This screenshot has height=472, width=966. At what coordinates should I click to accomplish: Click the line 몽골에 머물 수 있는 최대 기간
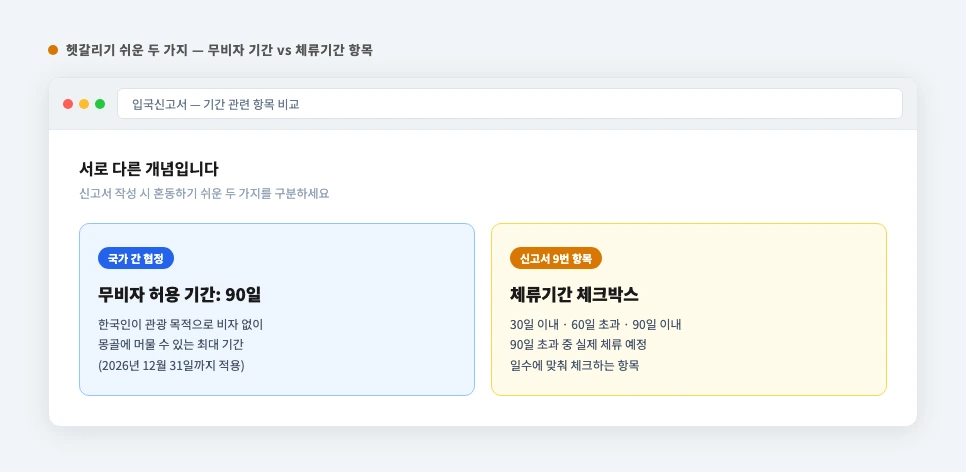coord(172,345)
